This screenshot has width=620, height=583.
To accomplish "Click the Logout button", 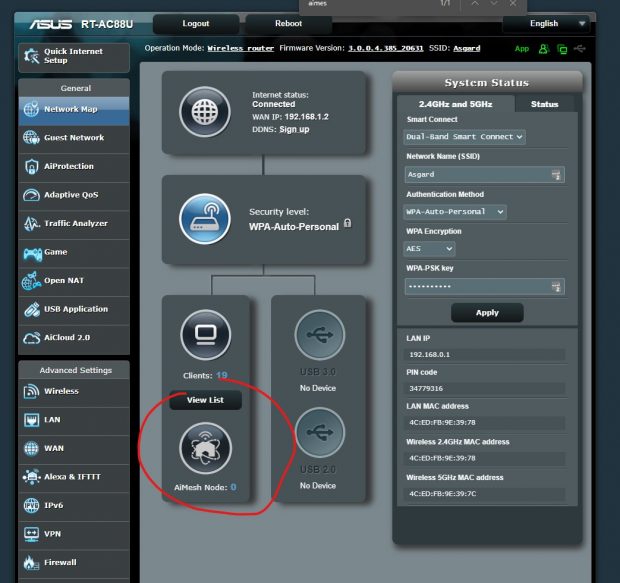I will pos(196,24).
